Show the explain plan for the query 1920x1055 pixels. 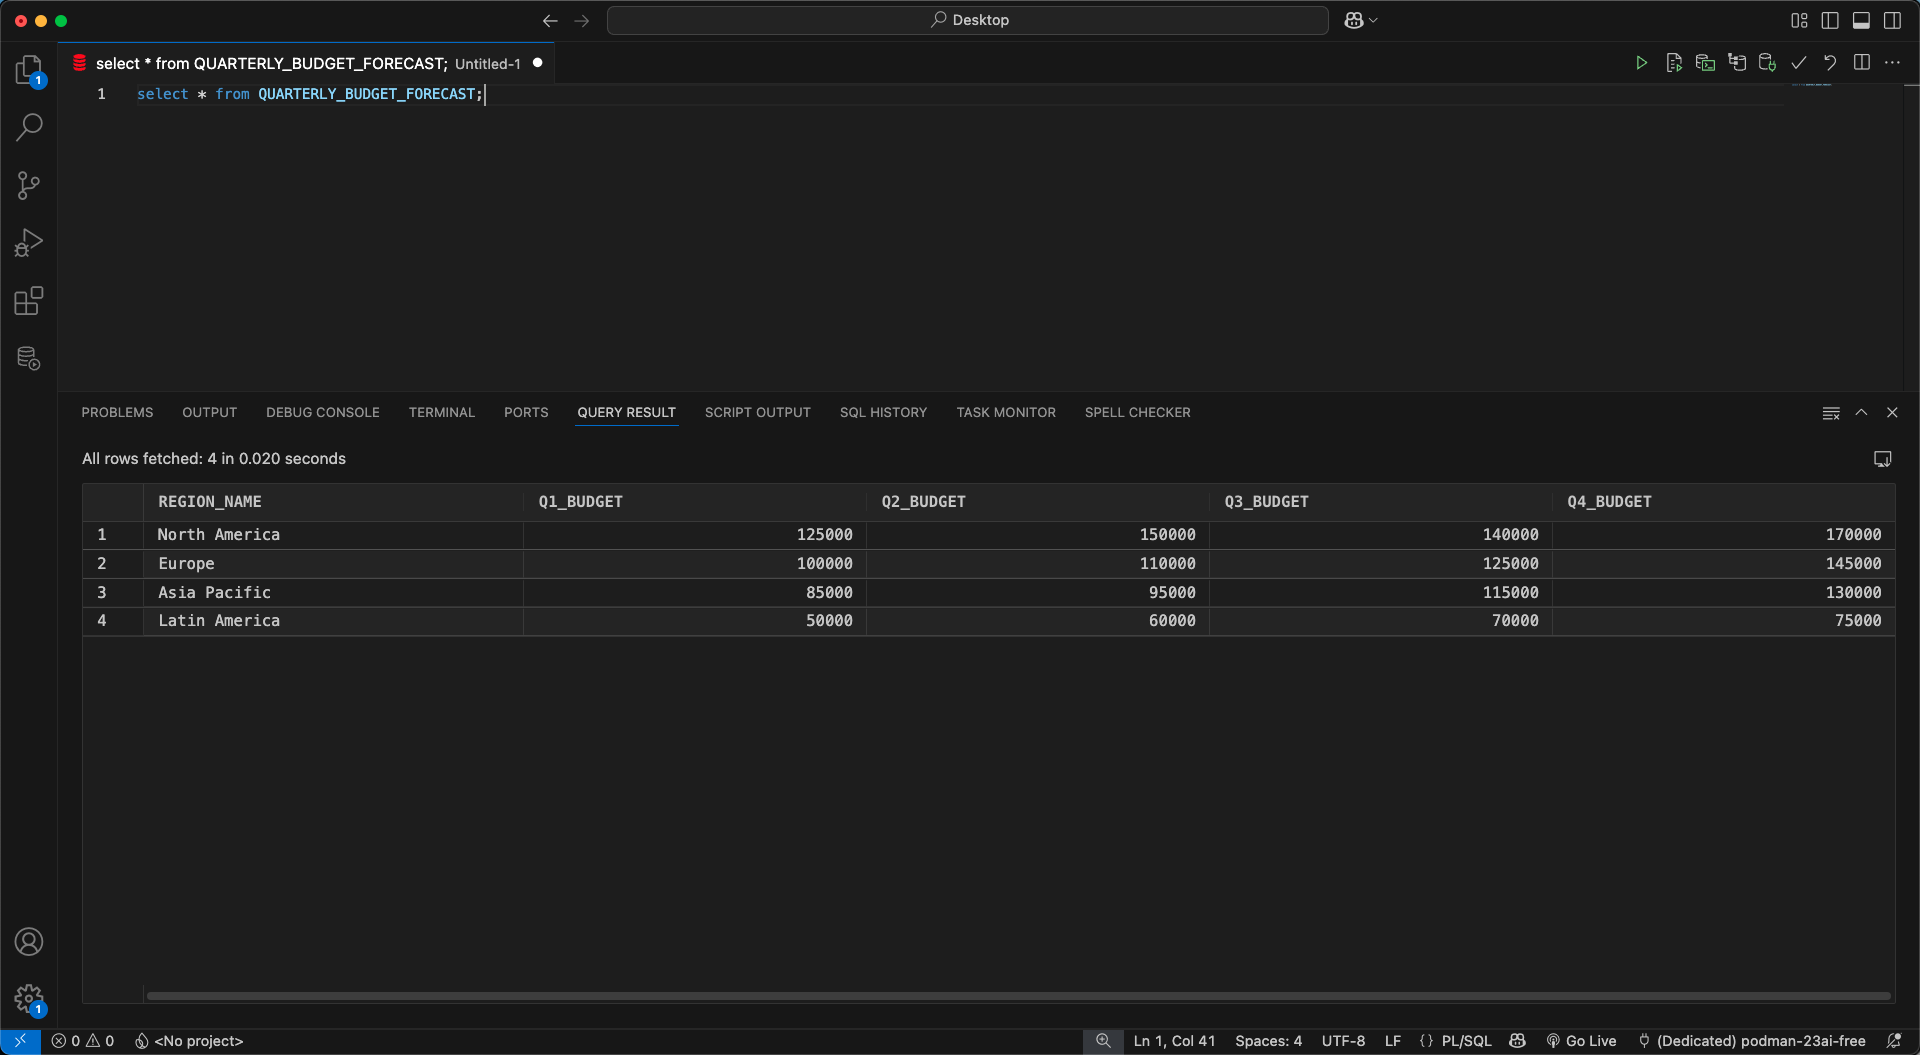[x=1737, y=63]
